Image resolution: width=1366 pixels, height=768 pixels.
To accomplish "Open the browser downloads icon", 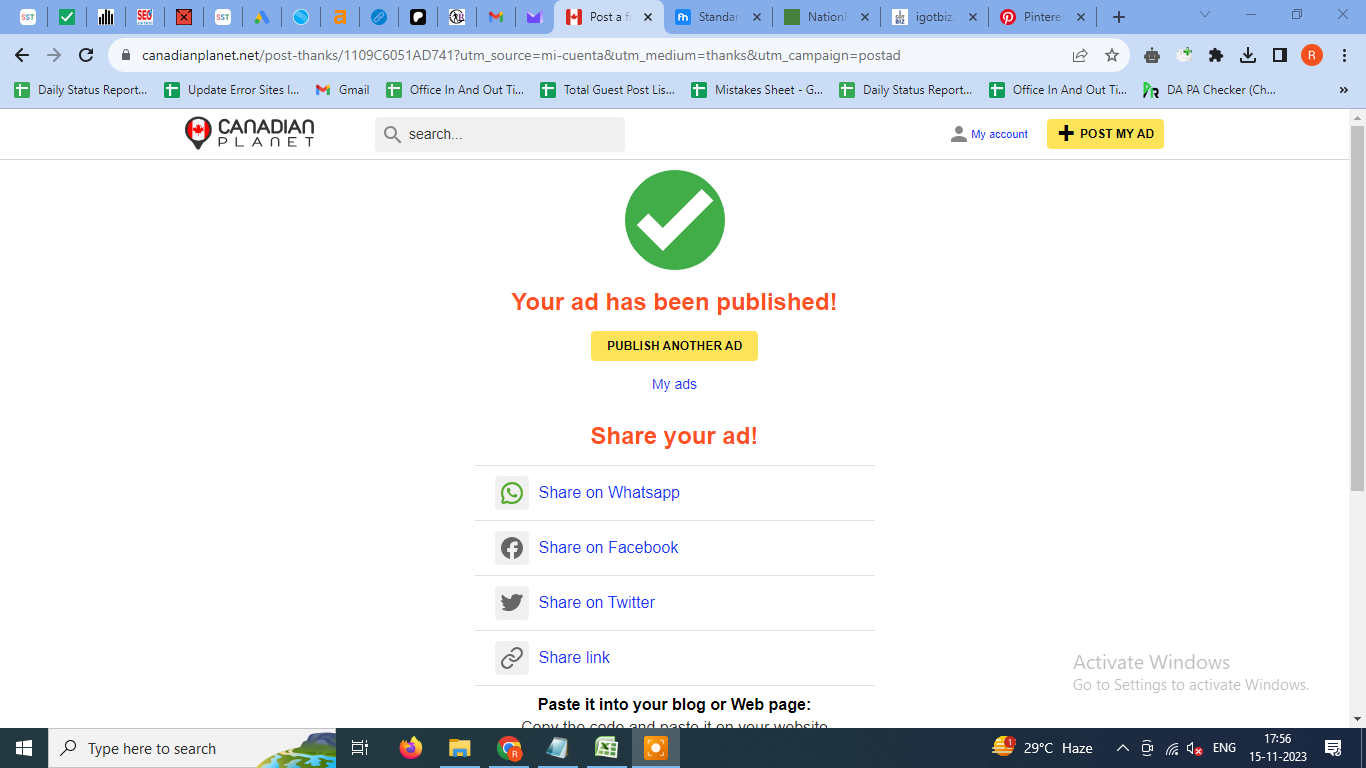I will point(1248,55).
